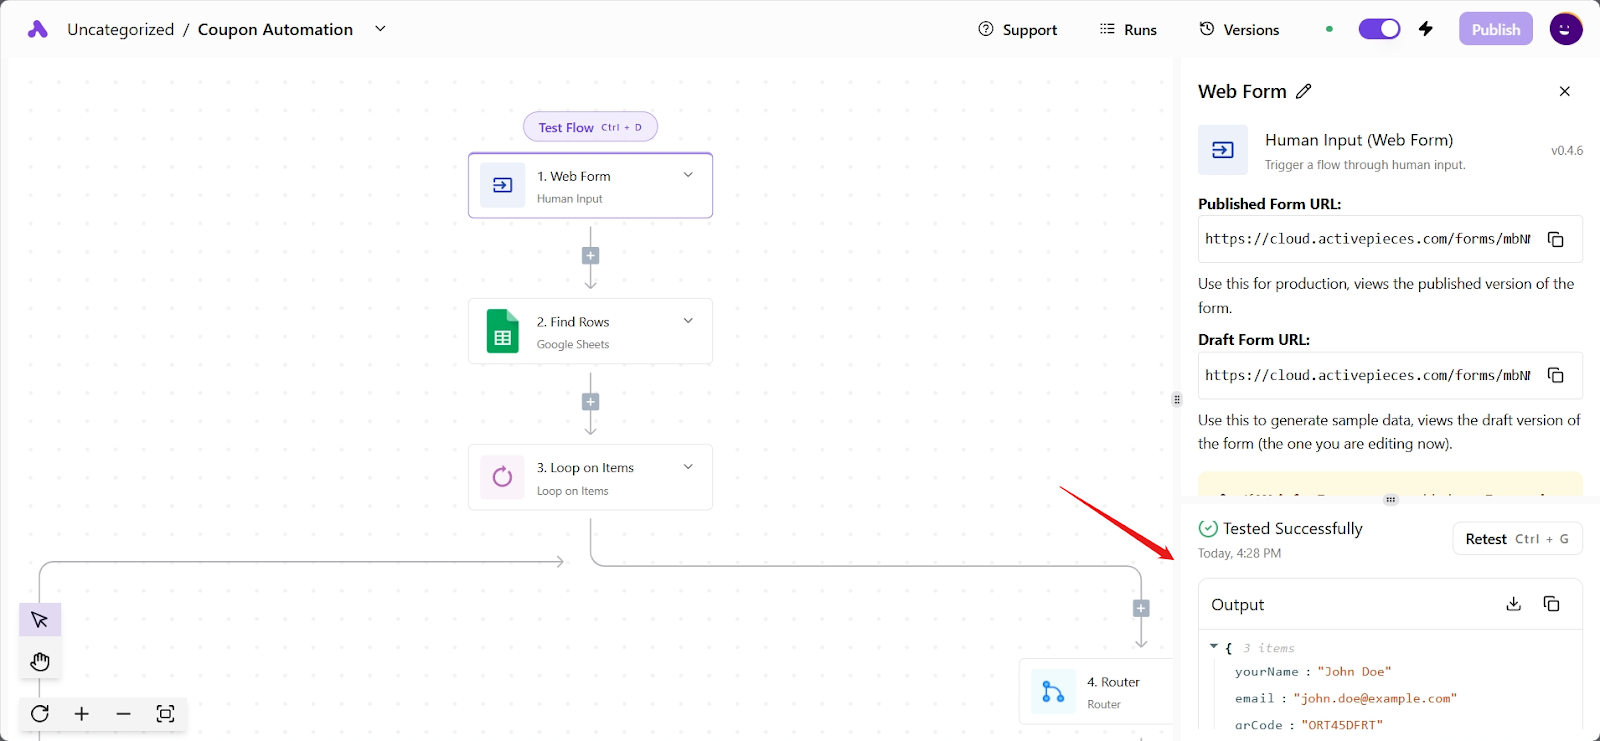The height and width of the screenshot is (741, 1600).
Task: Open the flow name dropdown chevron
Action: (380, 29)
